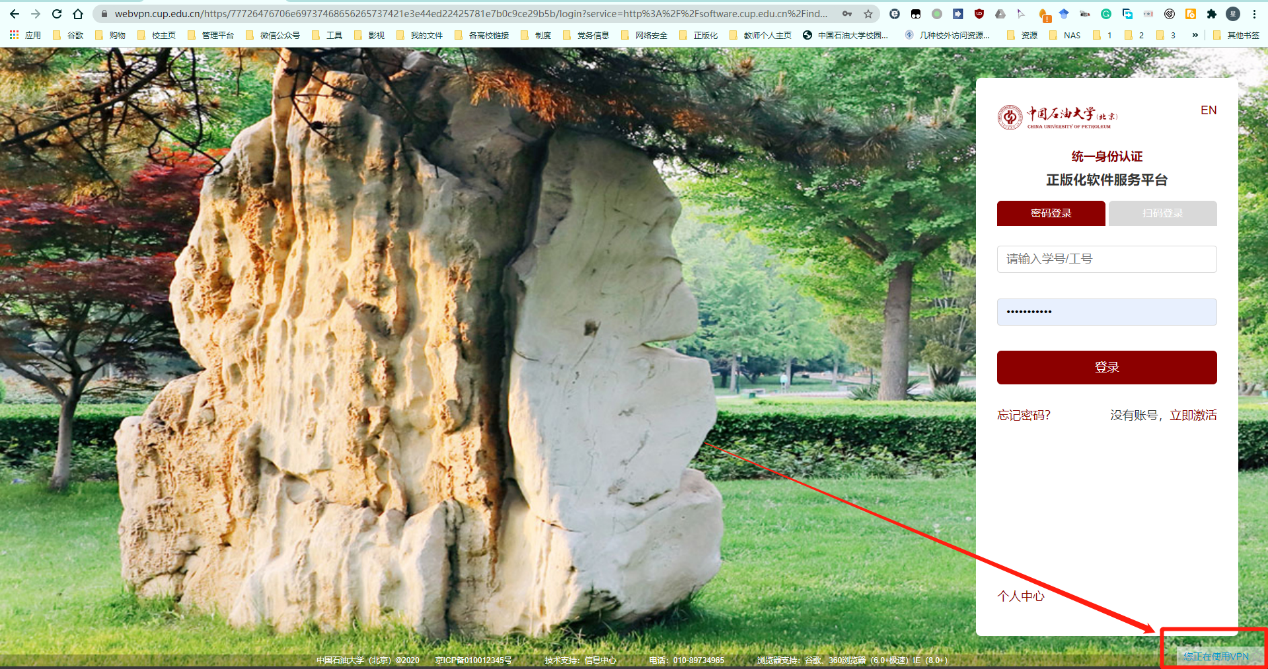
Task: Open Chrome's three-dot menu
Action: (1254, 14)
